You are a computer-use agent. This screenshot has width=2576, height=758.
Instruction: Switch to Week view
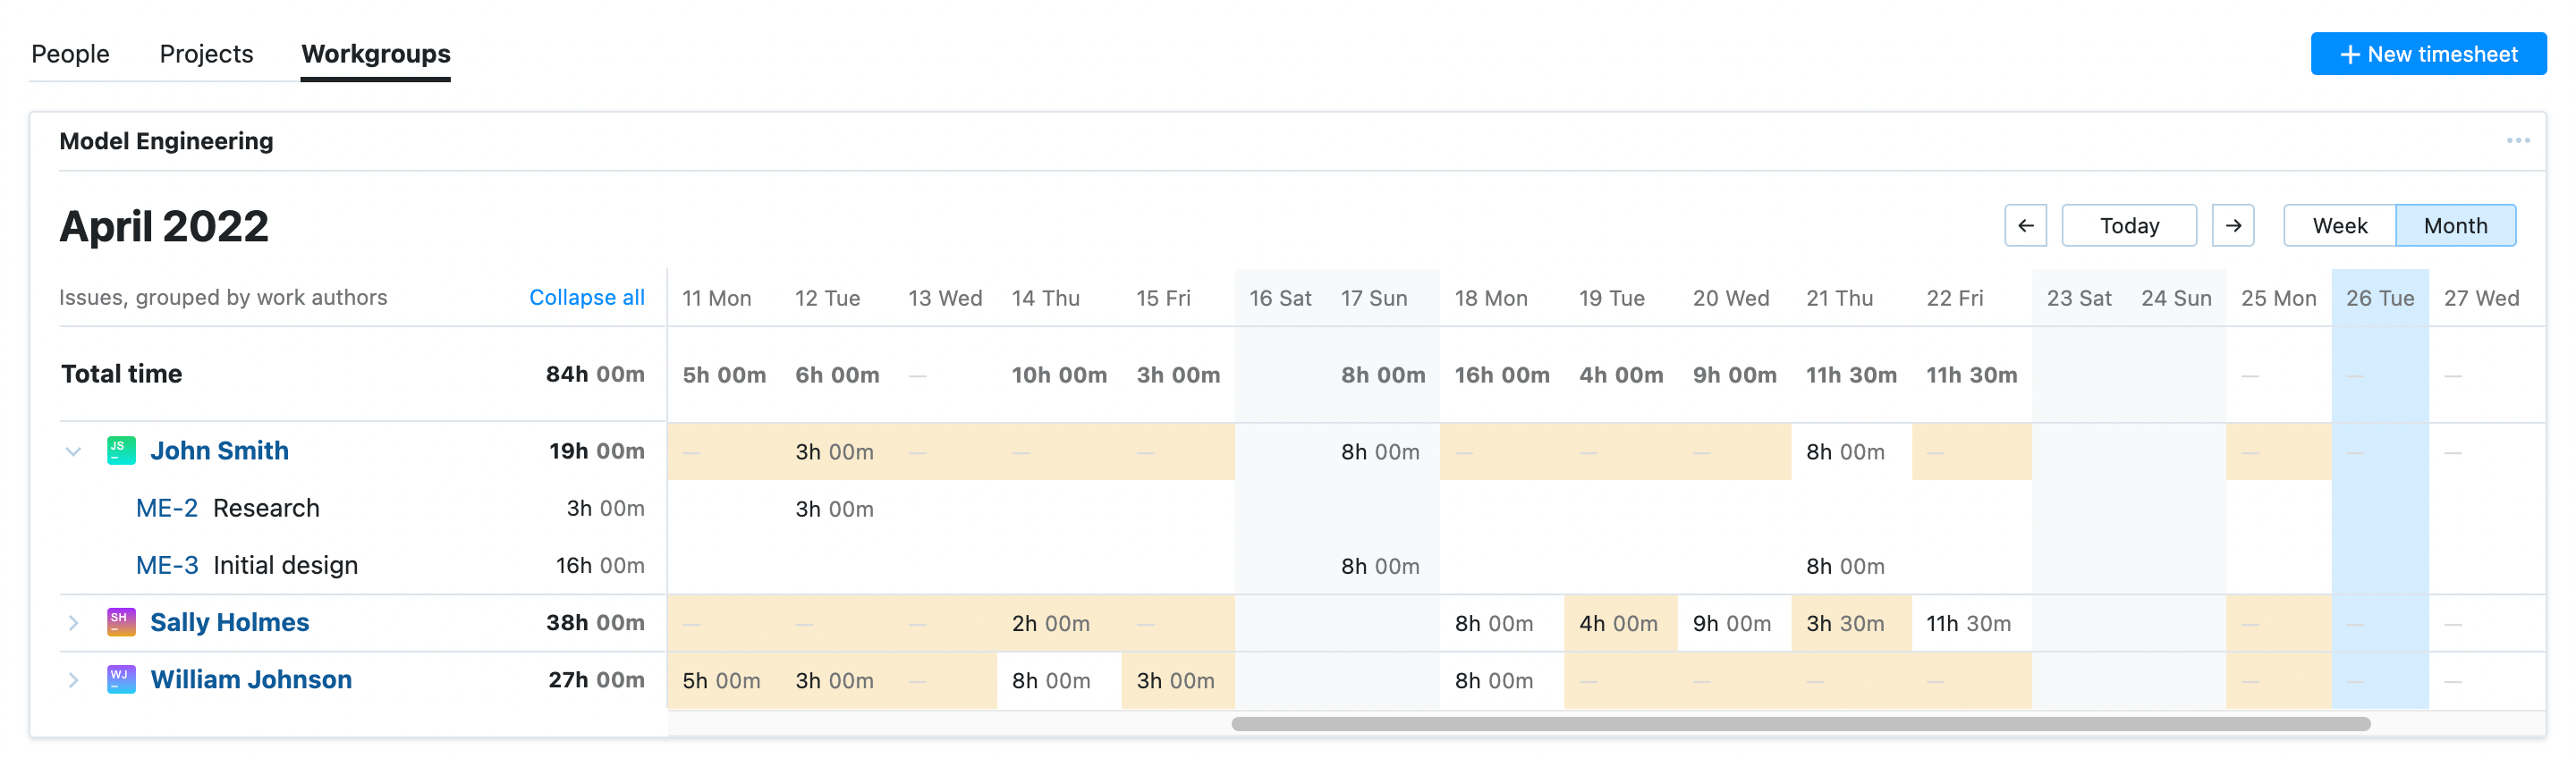[x=2339, y=225]
